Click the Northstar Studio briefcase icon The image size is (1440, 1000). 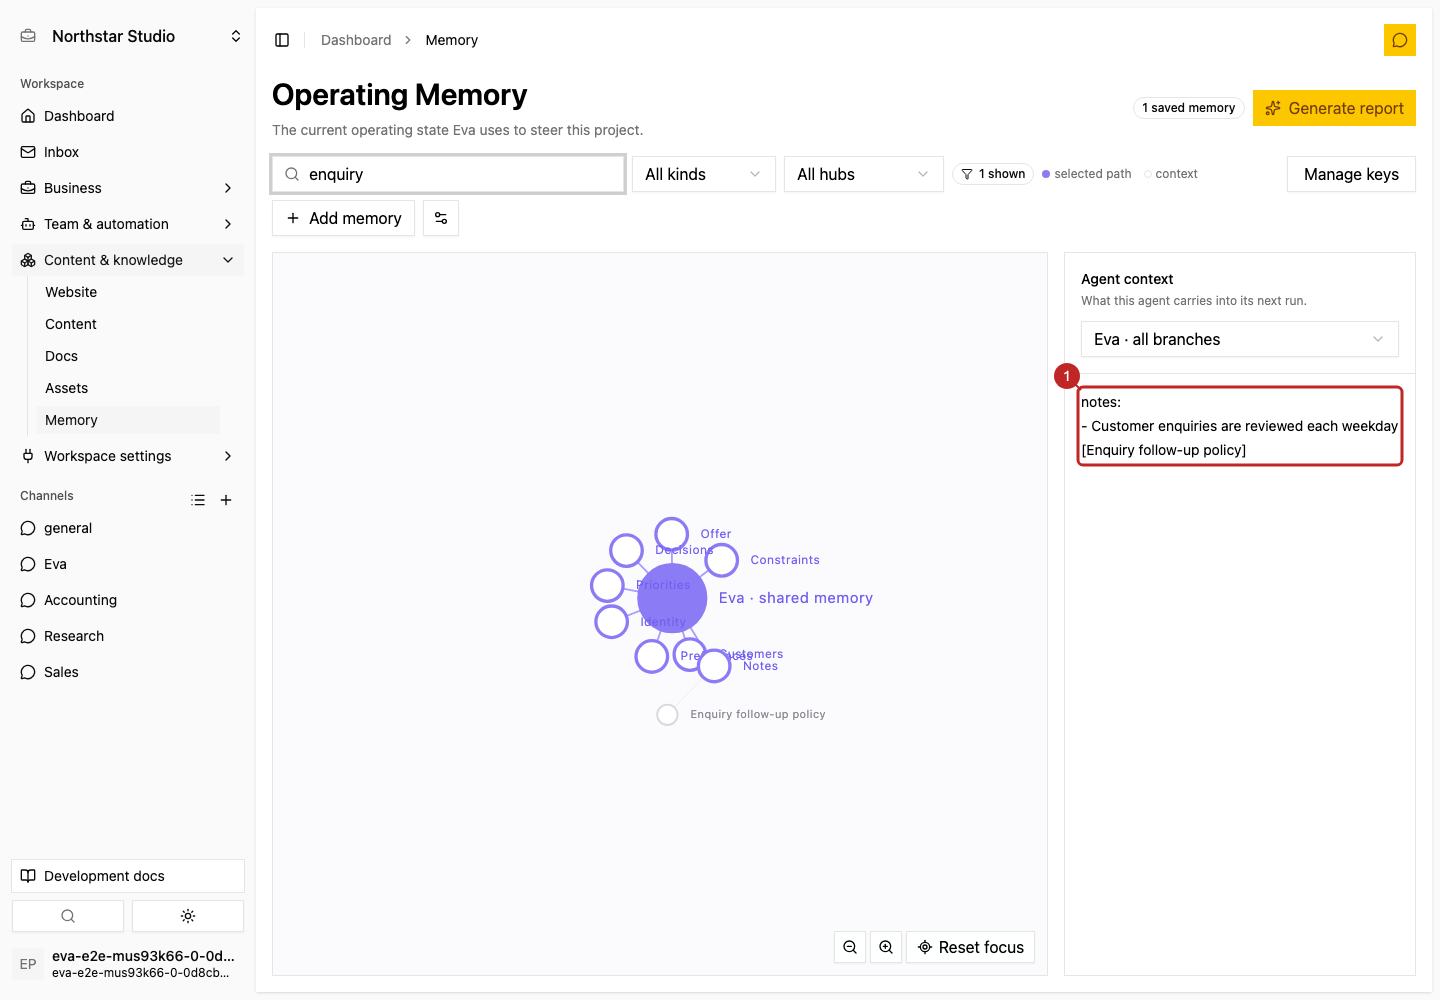point(28,36)
